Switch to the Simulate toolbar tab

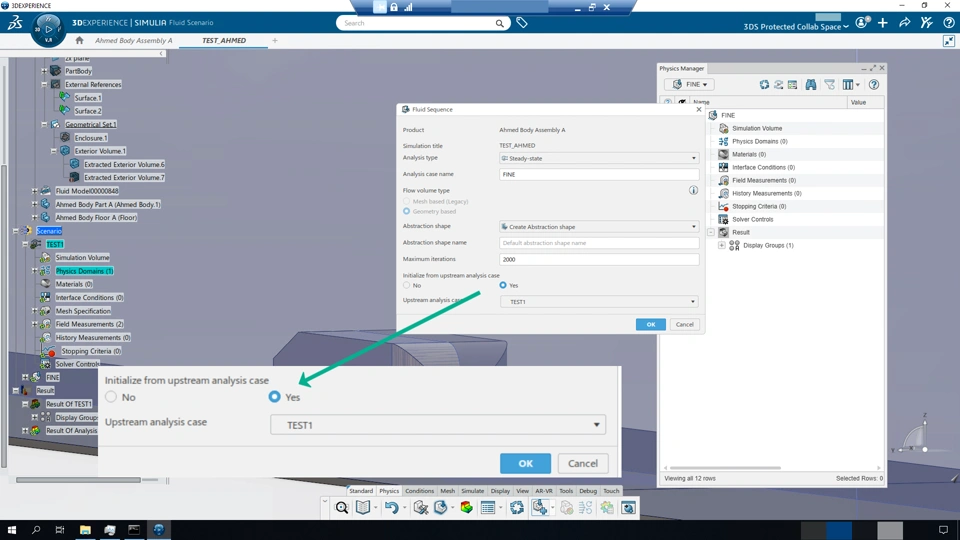pos(472,491)
